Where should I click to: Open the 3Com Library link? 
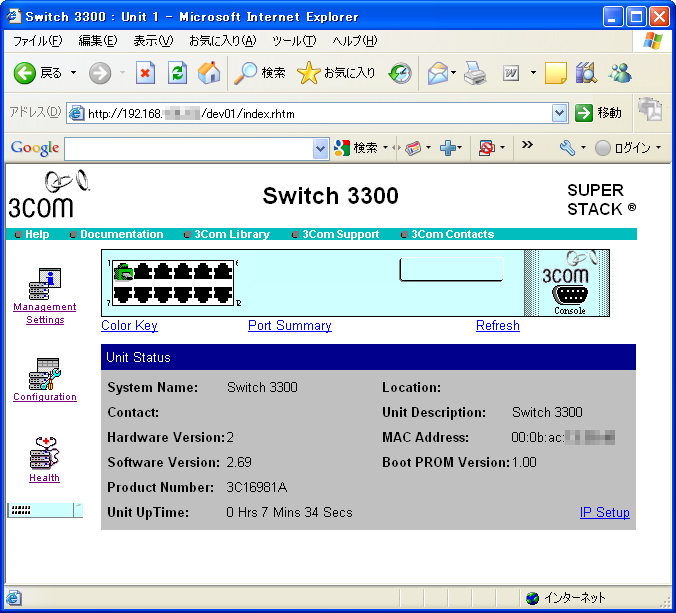[232, 234]
